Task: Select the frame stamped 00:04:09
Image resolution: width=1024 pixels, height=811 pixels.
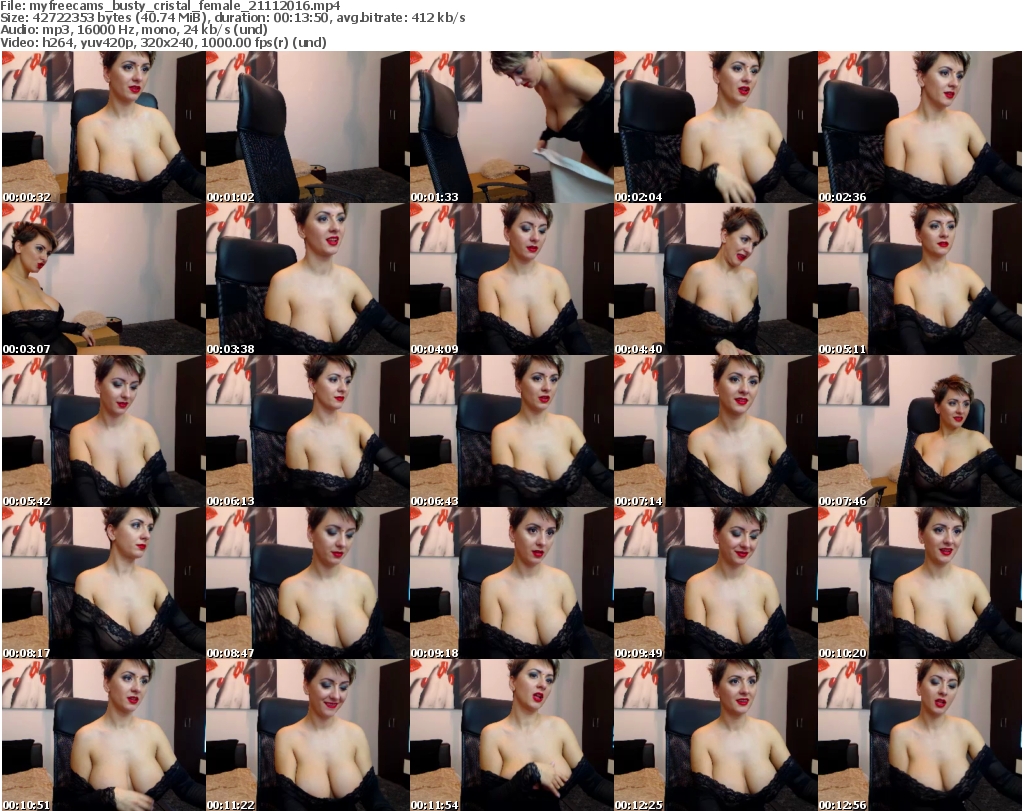Action: (x=511, y=279)
